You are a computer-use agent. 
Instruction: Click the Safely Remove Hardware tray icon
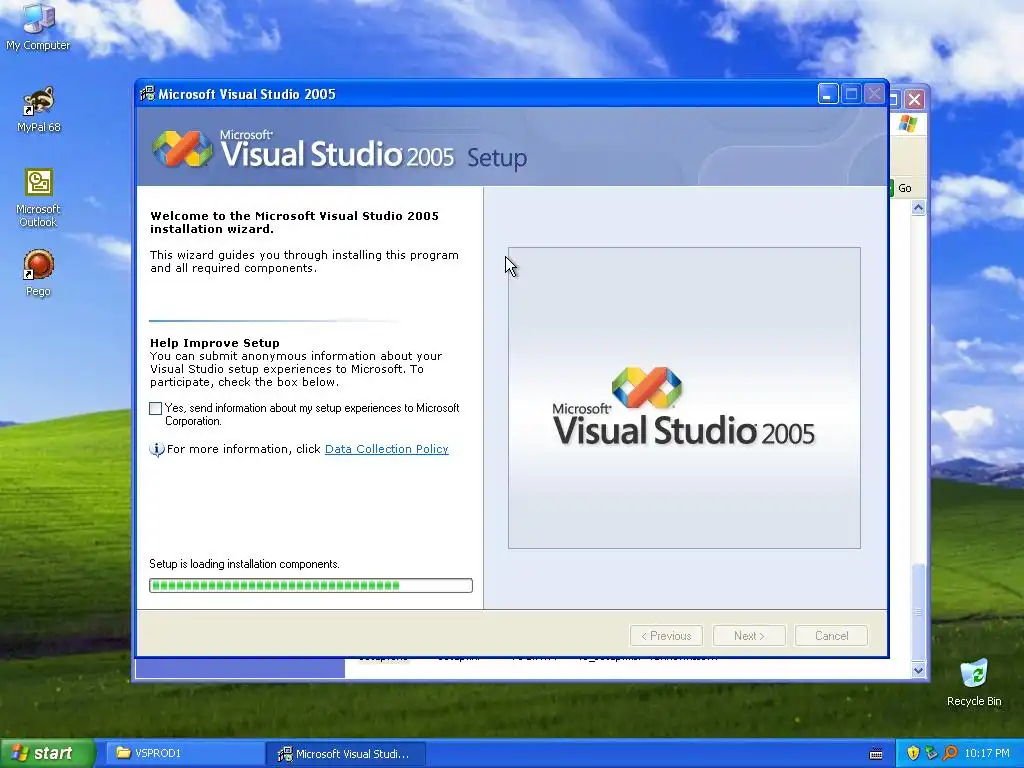931,753
